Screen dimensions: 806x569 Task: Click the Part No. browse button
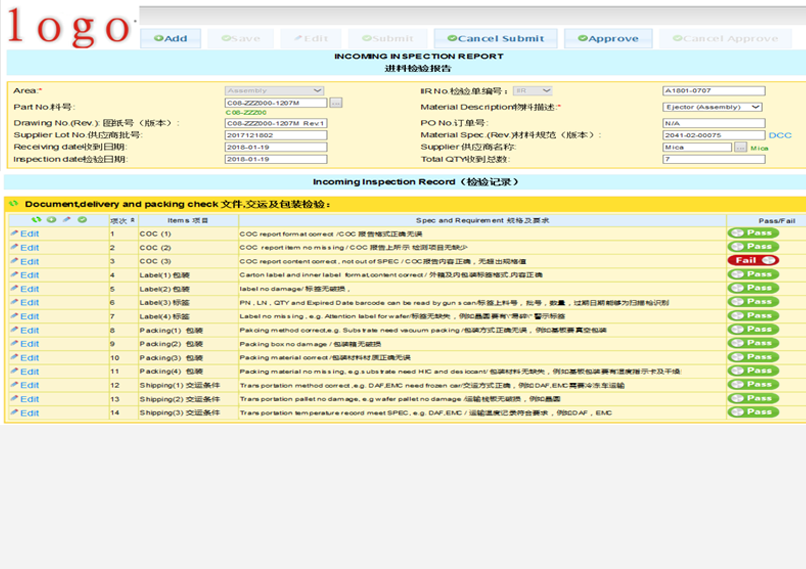336,103
